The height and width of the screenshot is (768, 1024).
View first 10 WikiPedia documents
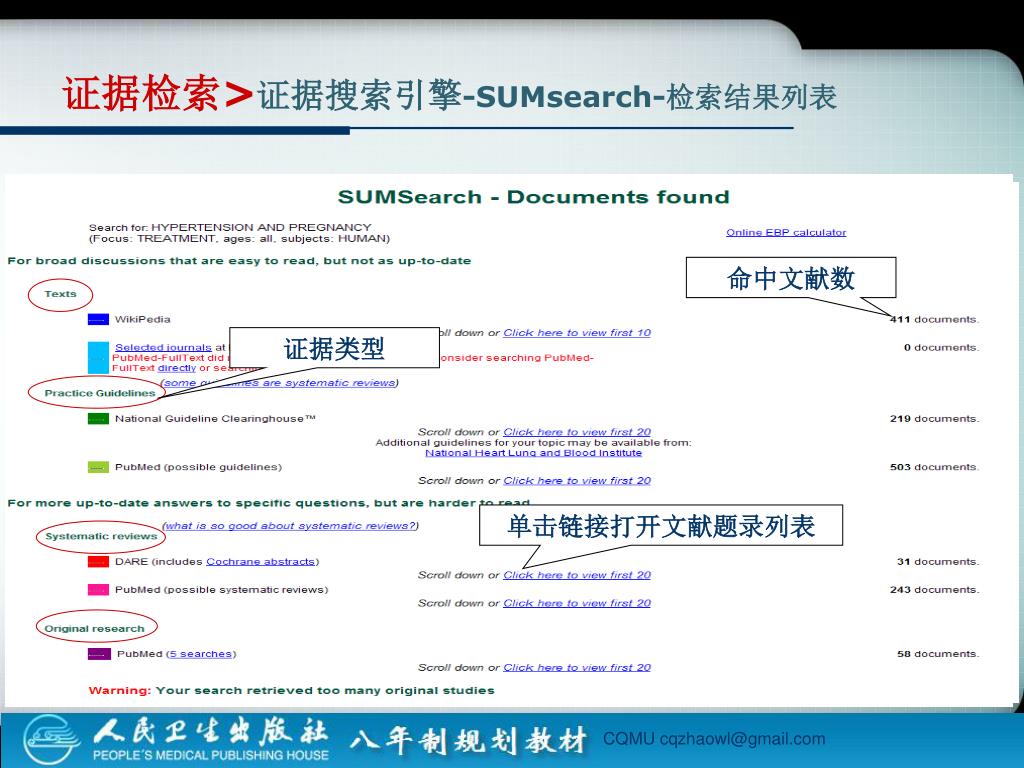click(577, 332)
